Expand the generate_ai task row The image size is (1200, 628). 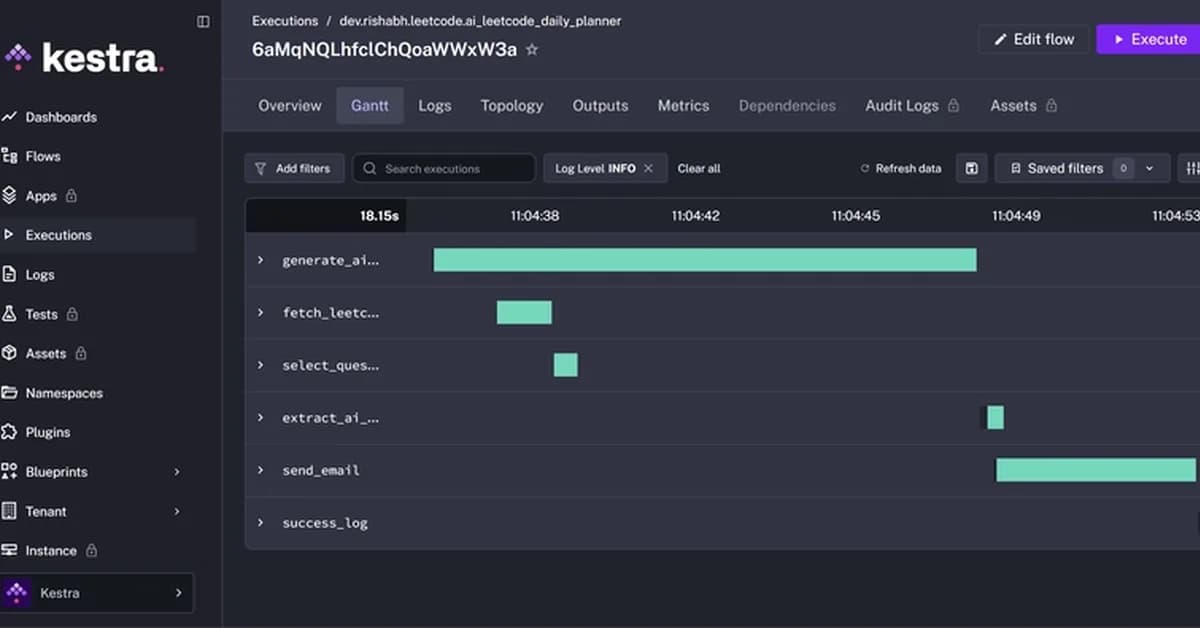(260, 260)
